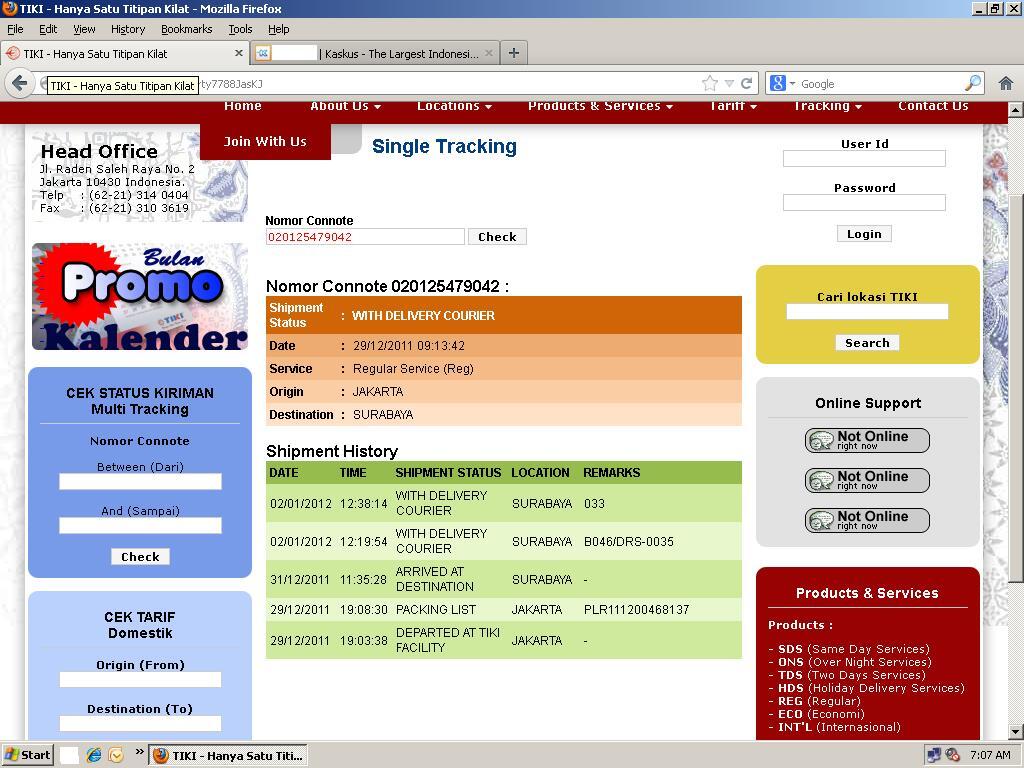Open a new tab with the plus button
Screen dimensions: 1024x768
pos(514,53)
